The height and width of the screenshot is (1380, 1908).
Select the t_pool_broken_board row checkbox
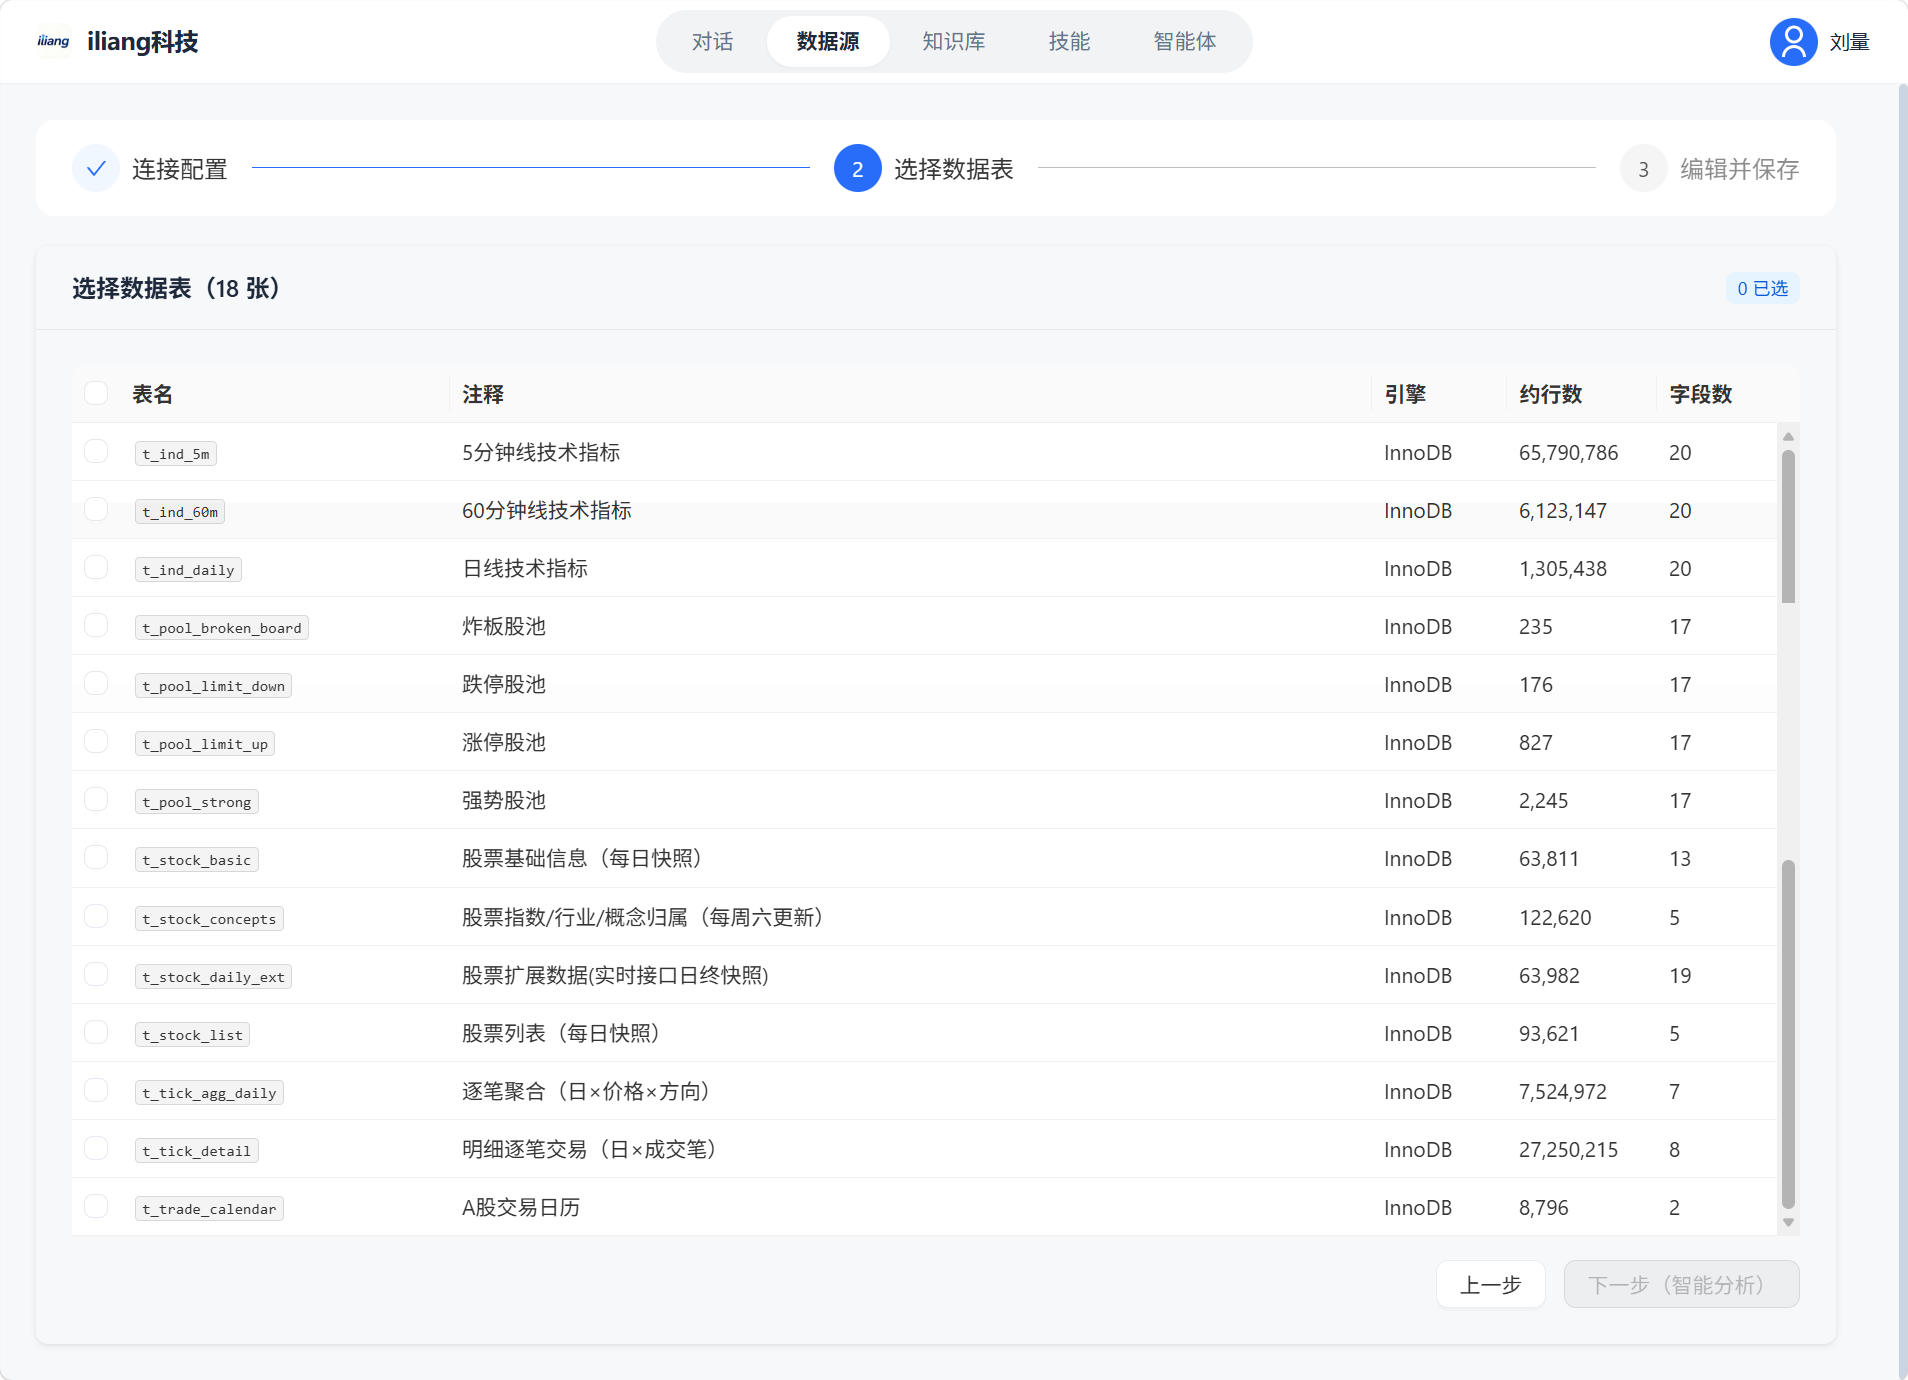96,626
